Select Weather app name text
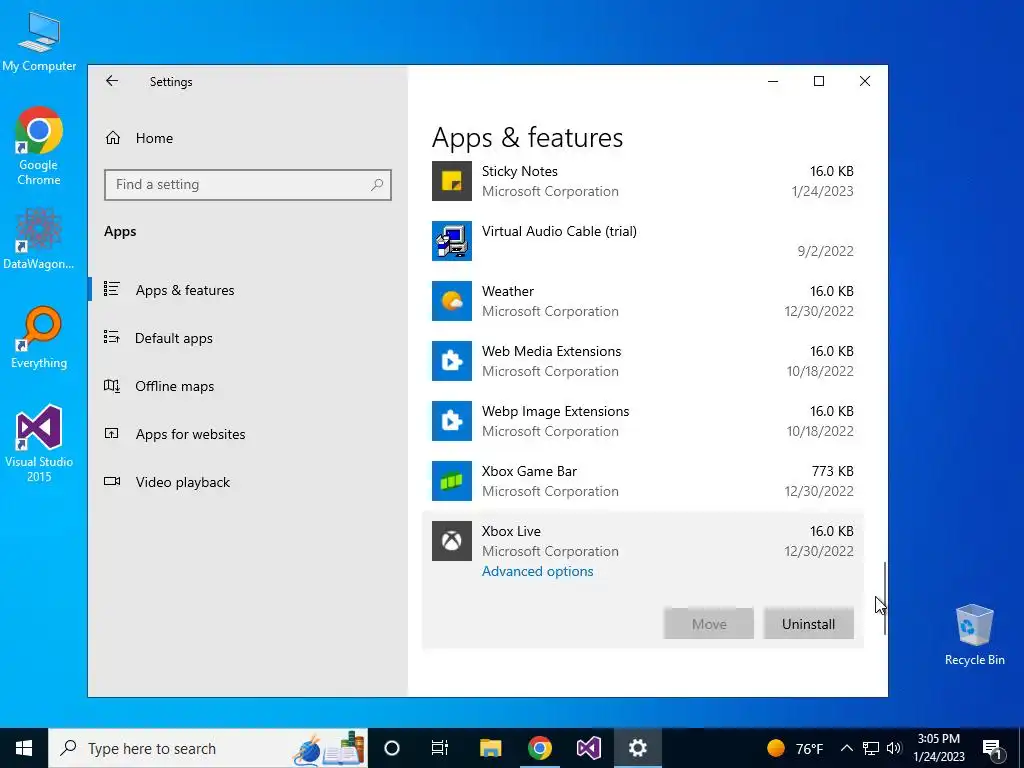 [x=508, y=291]
